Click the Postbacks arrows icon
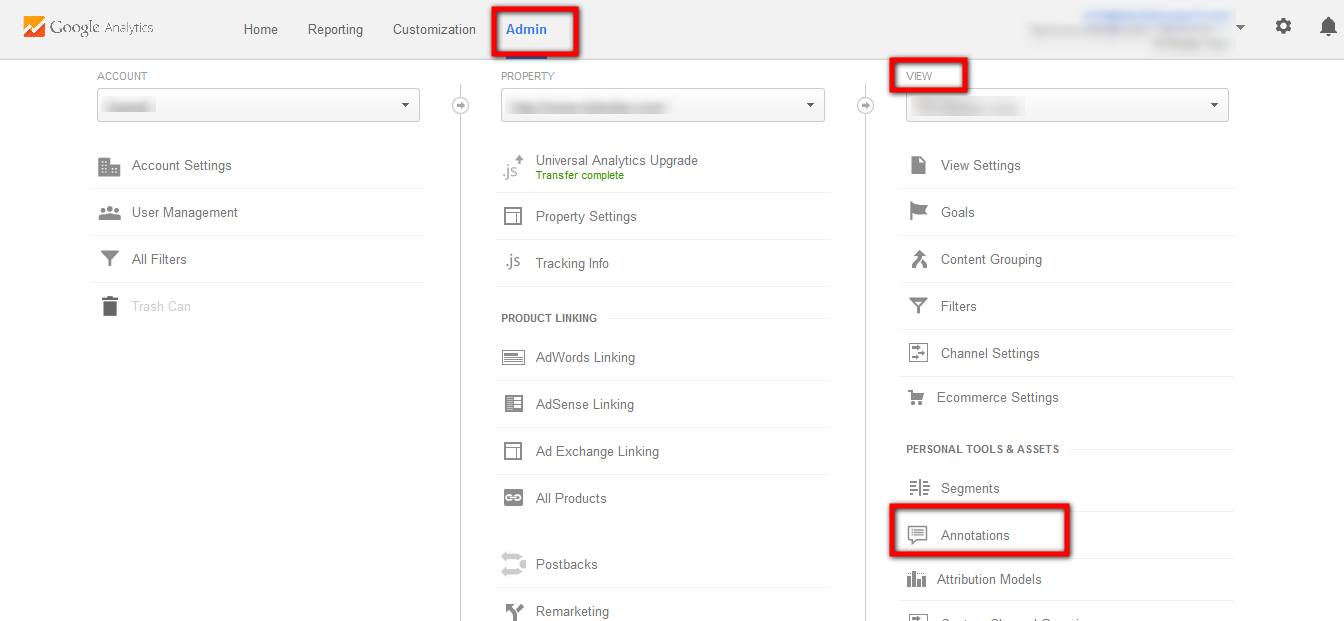The image size is (1344, 621). [513, 565]
